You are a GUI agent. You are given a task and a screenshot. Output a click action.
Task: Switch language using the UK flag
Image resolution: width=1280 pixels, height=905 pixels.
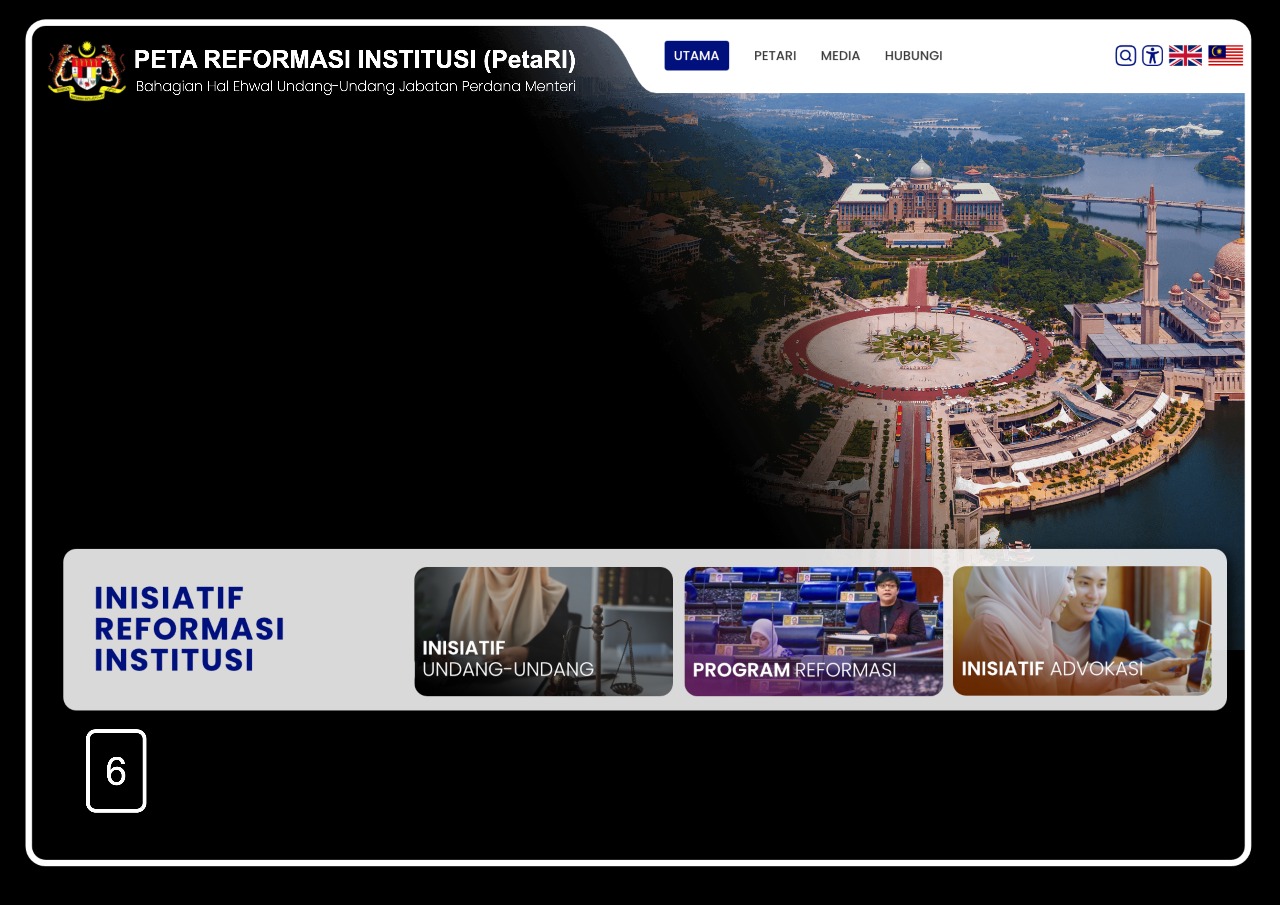(x=1186, y=56)
